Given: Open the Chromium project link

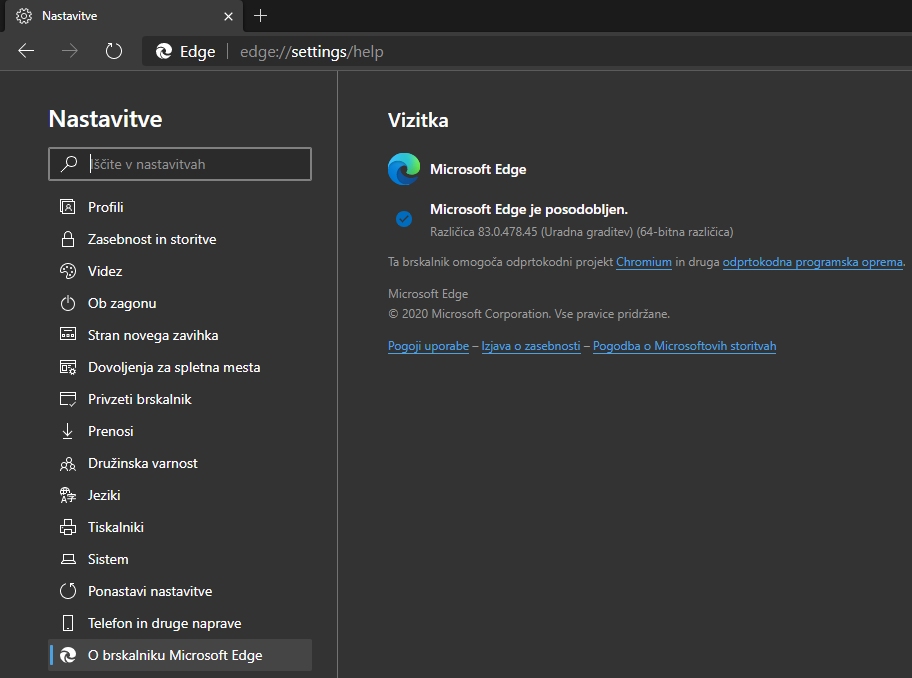Looking at the screenshot, I should pyautogui.click(x=644, y=262).
